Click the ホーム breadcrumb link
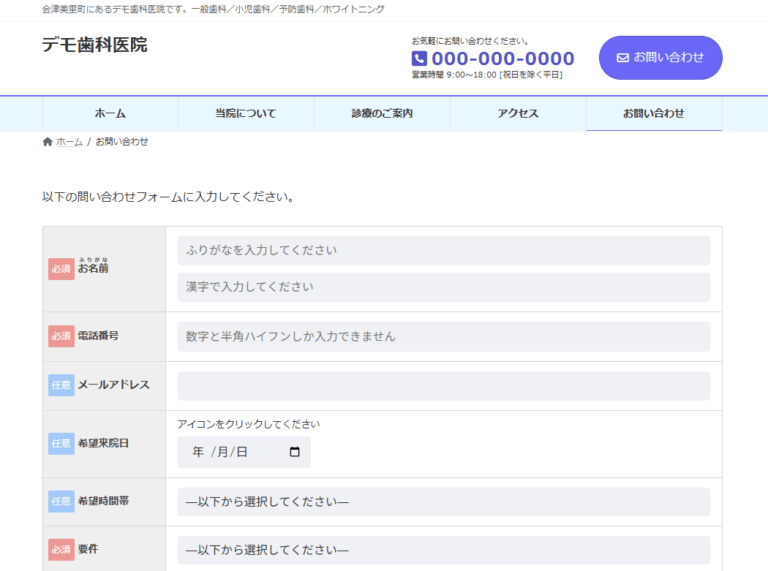The image size is (768, 571). point(69,142)
